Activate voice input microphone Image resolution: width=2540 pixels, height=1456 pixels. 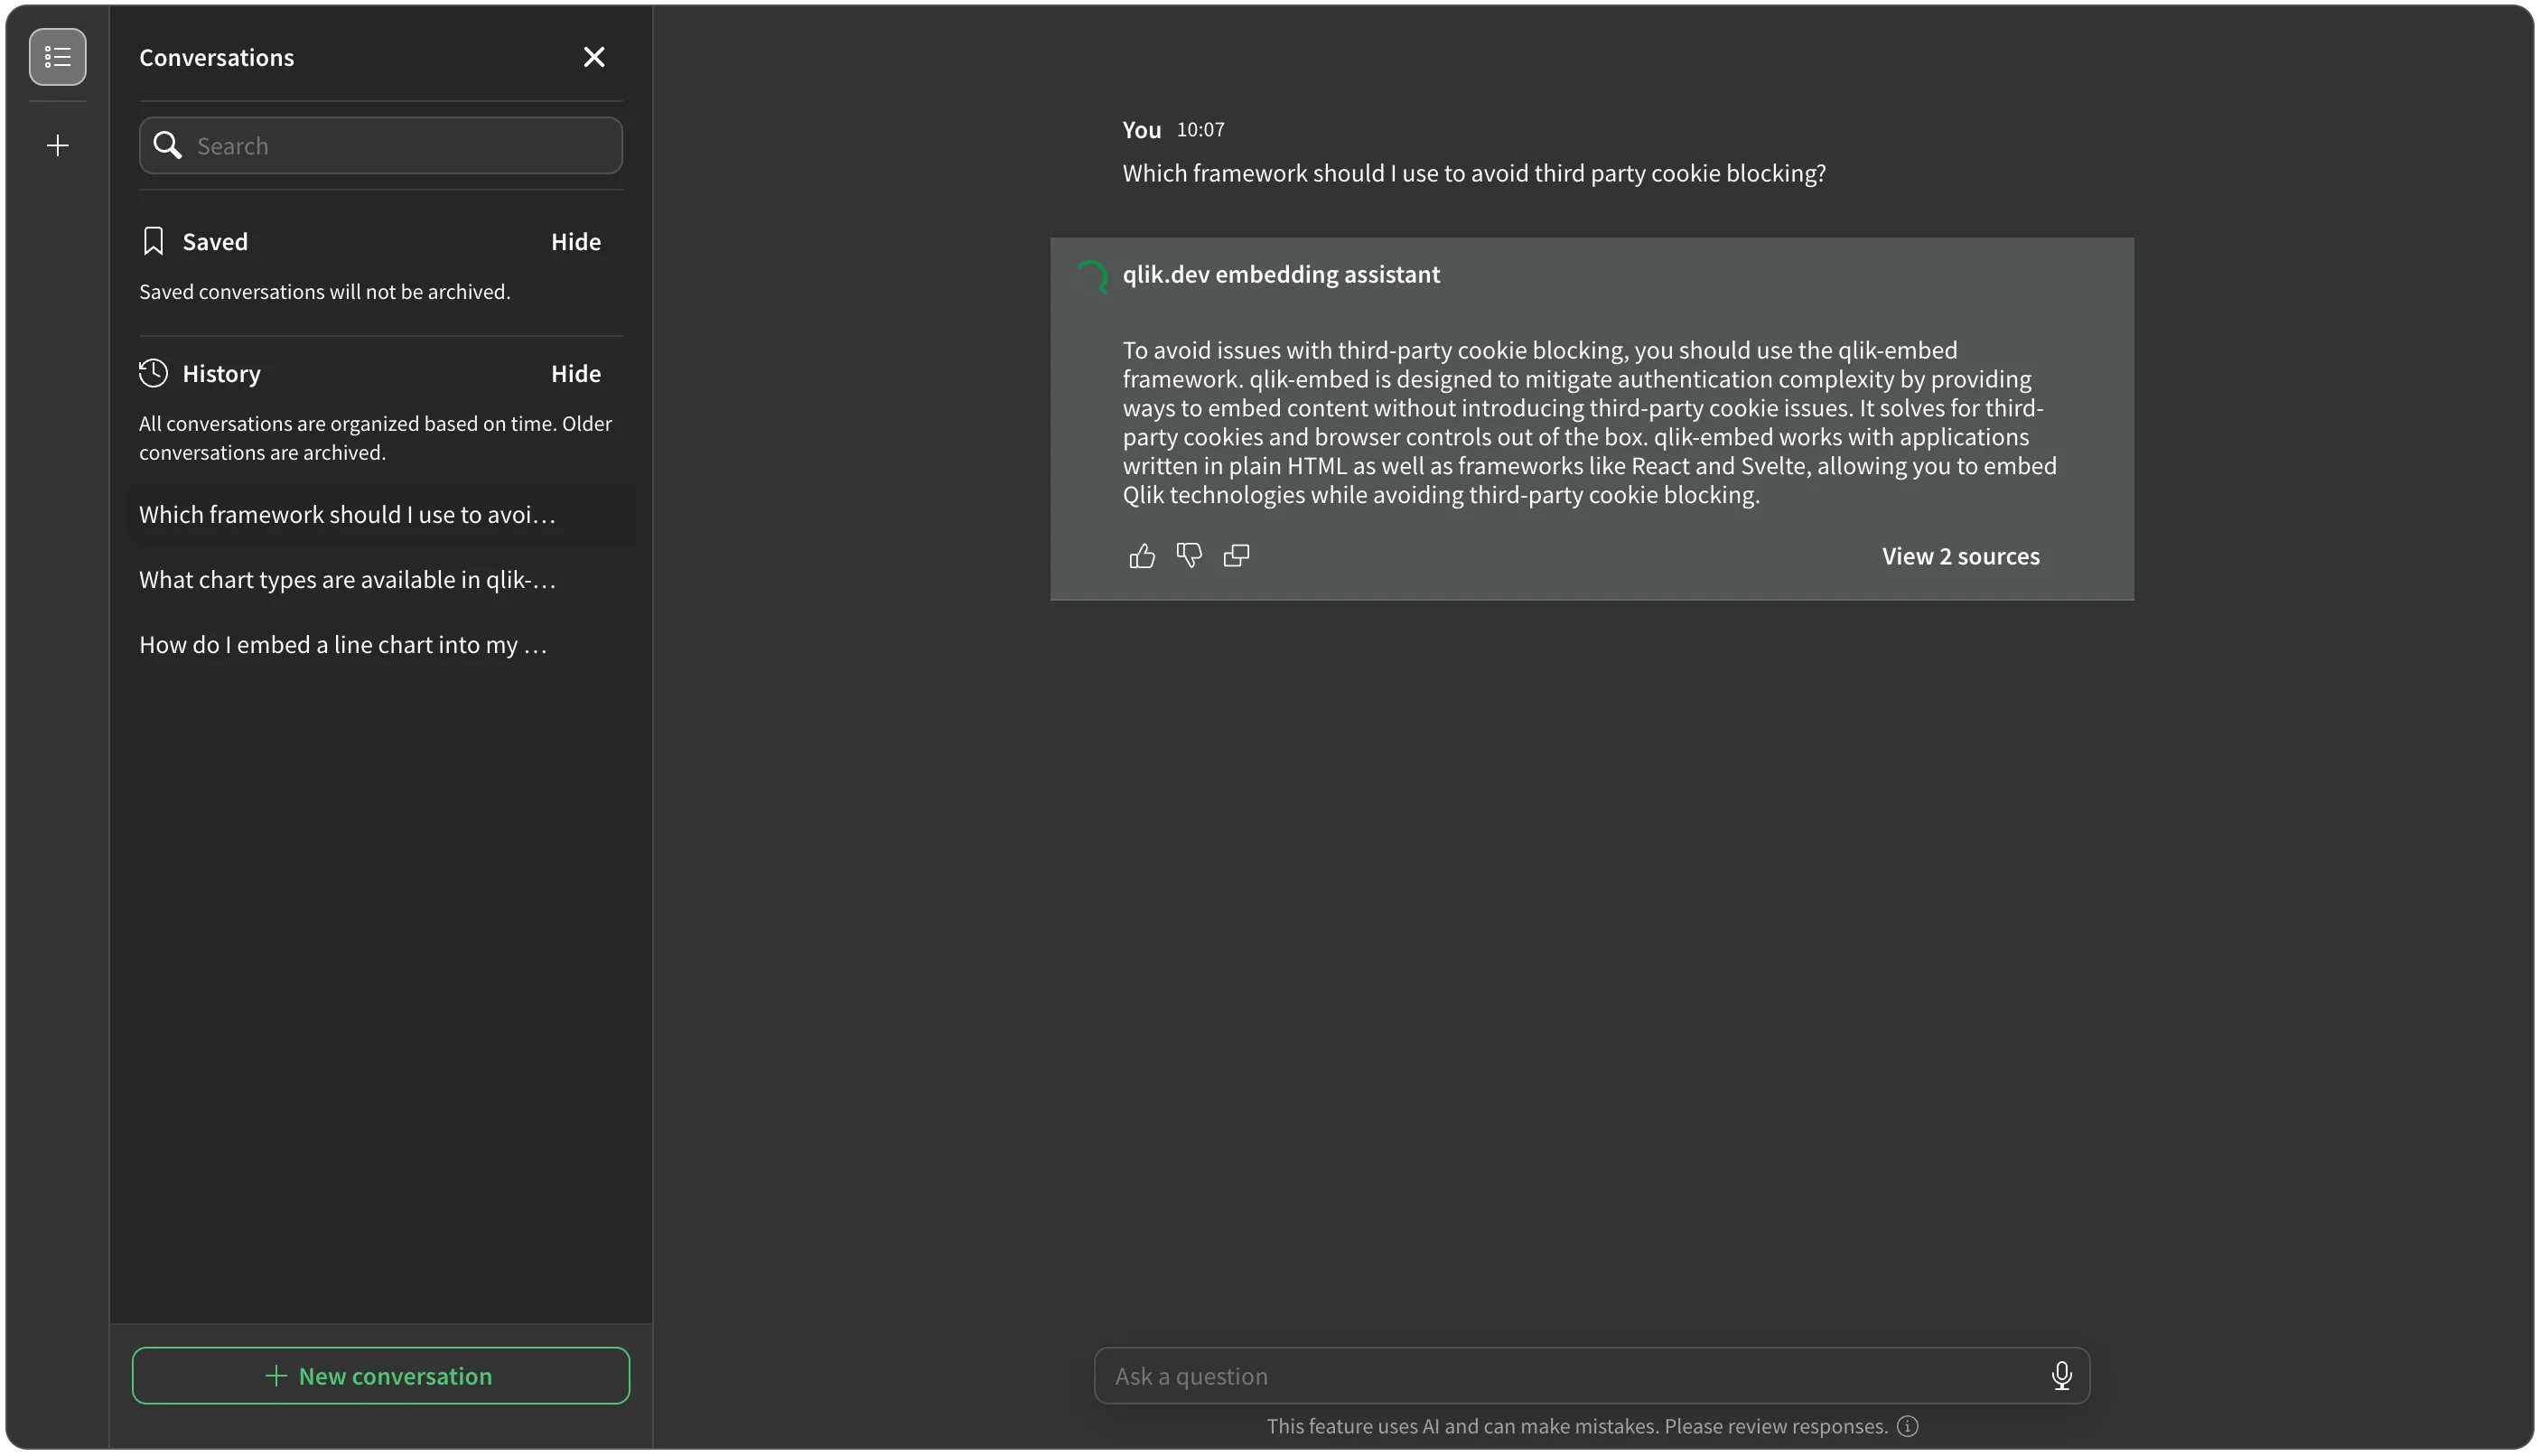2062,1375
